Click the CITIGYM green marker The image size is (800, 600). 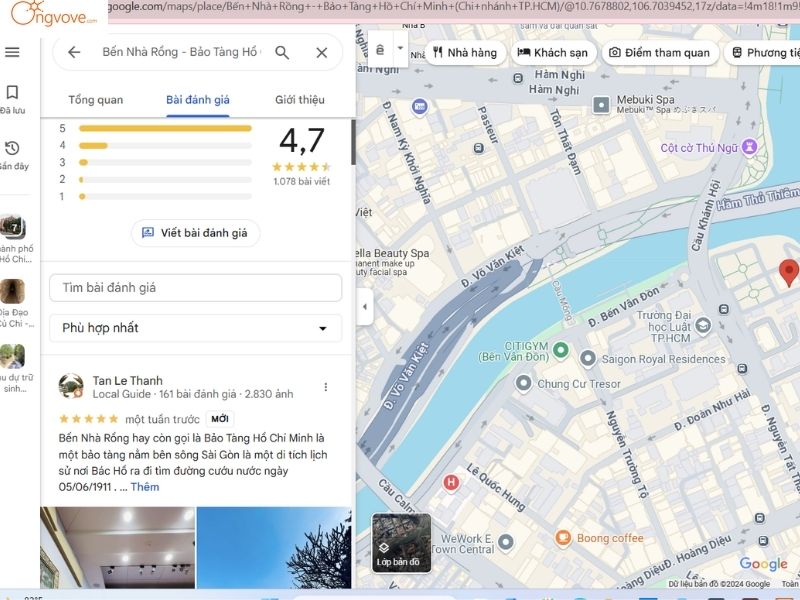(561, 350)
